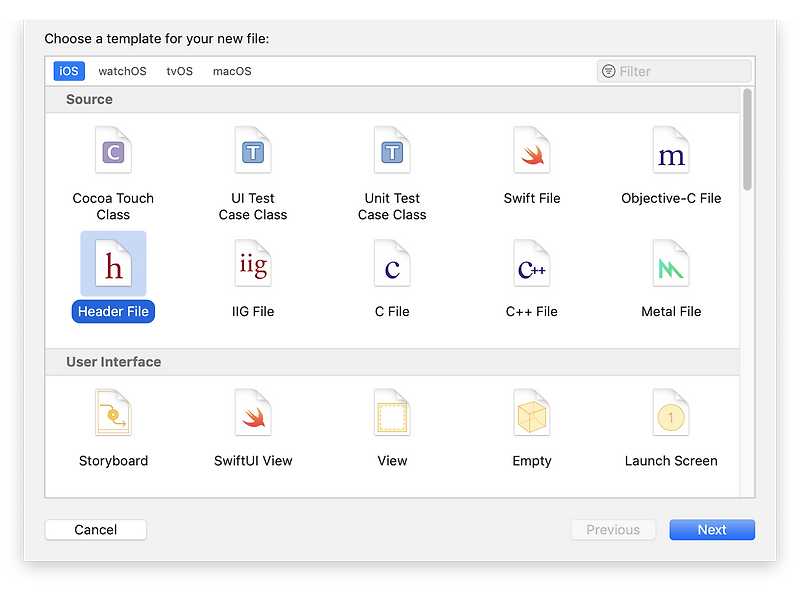Click the Header File label

point(113,311)
